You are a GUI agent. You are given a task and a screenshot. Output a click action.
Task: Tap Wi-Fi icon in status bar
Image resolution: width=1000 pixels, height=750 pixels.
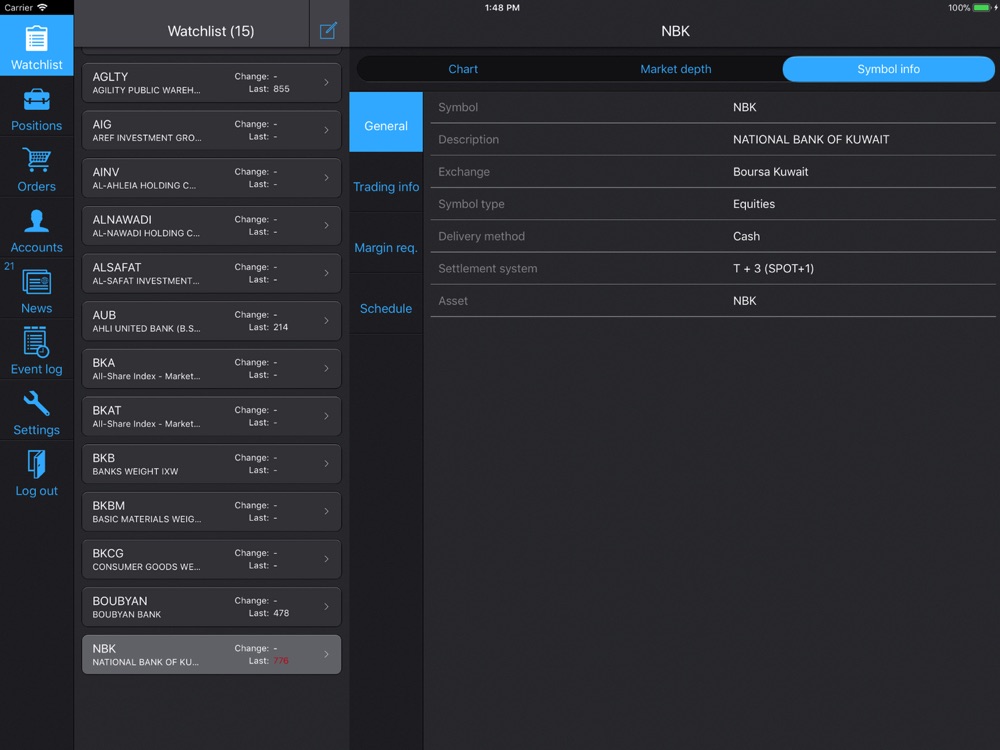(43, 8)
